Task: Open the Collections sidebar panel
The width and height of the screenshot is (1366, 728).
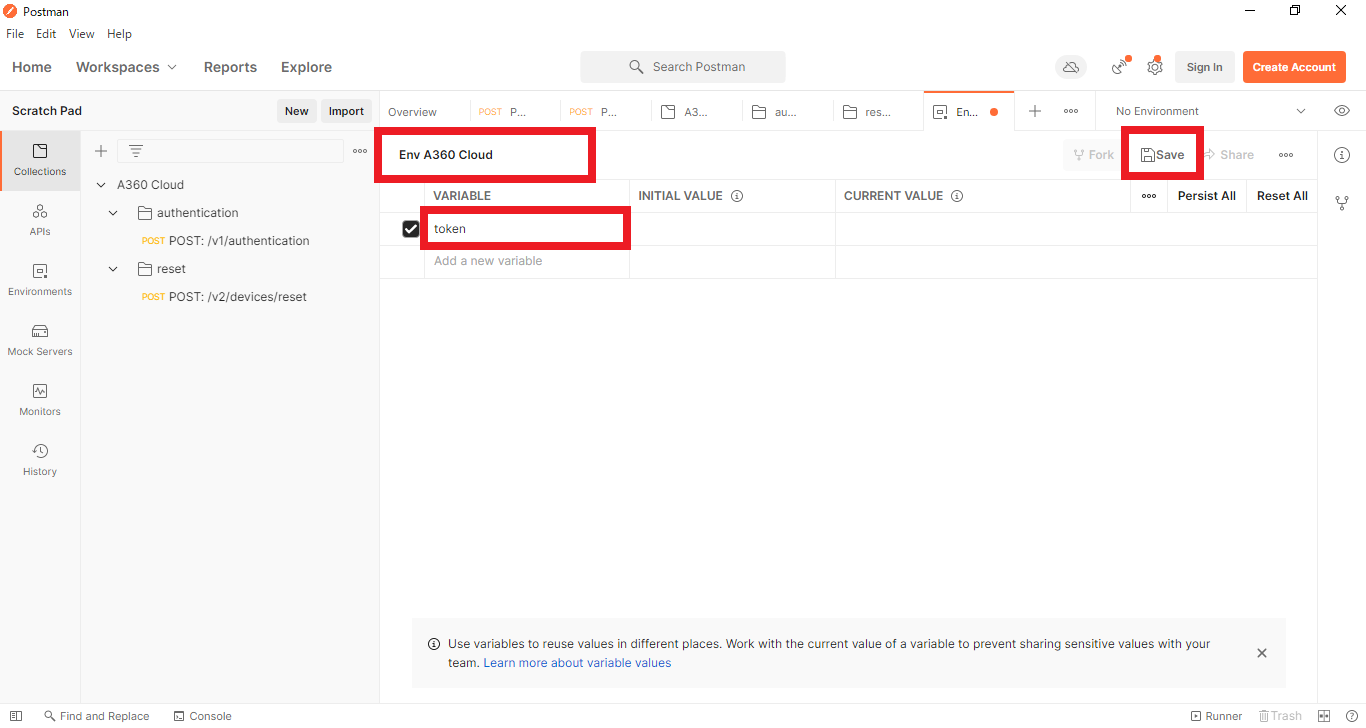Action: (x=40, y=160)
